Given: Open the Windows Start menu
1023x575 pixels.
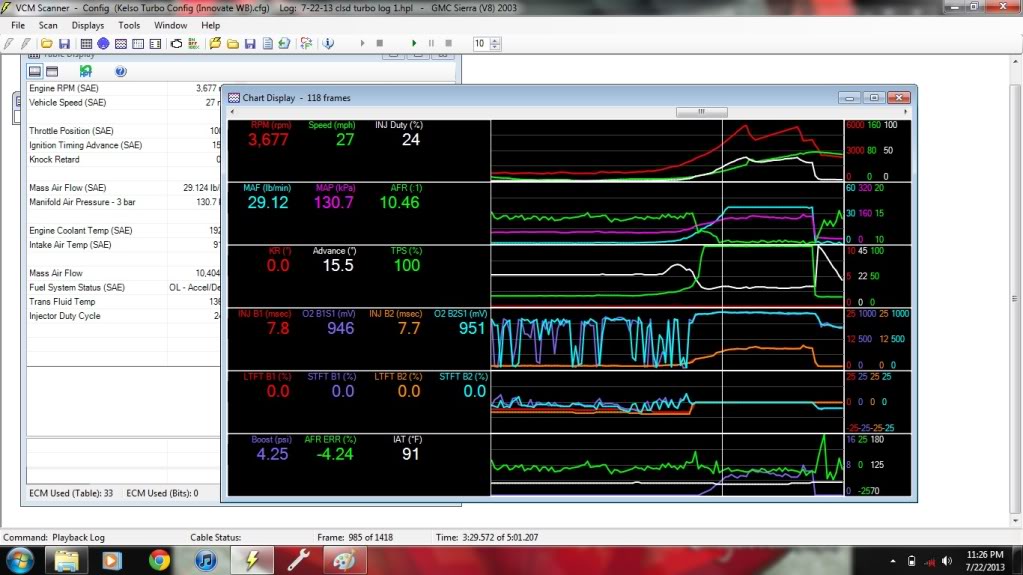Looking at the screenshot, I should click(19, 560).
